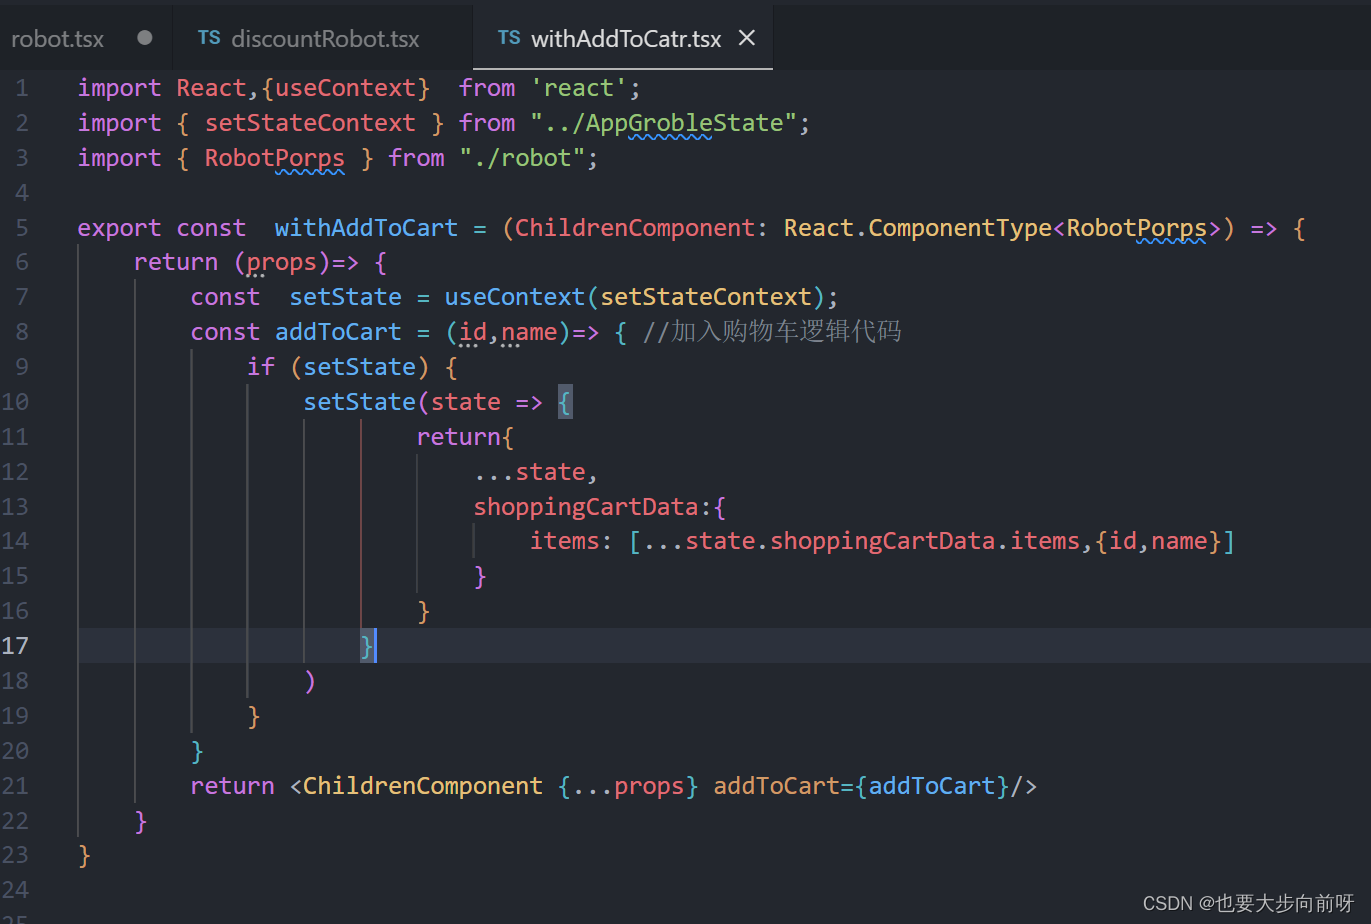Image resolution: width=1371 pixels, height=924 pixels.
Task: Click the underlined RobotPorps import name
Action: point(274,157)
